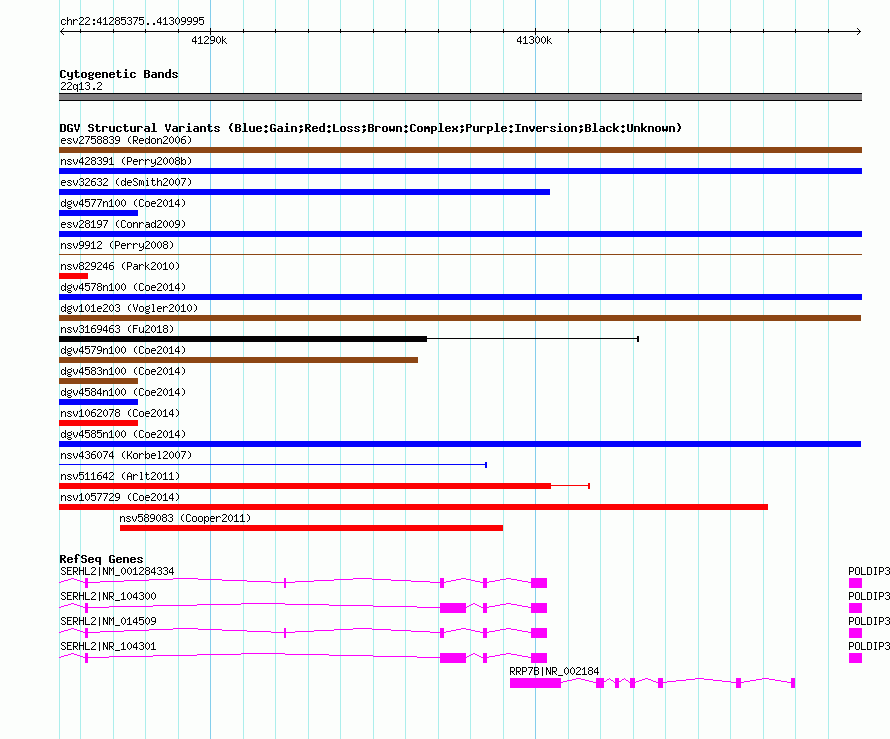
Task: Click the gray 22q13.2 cytogenetic band bar
Action: (x=460, y=97)
